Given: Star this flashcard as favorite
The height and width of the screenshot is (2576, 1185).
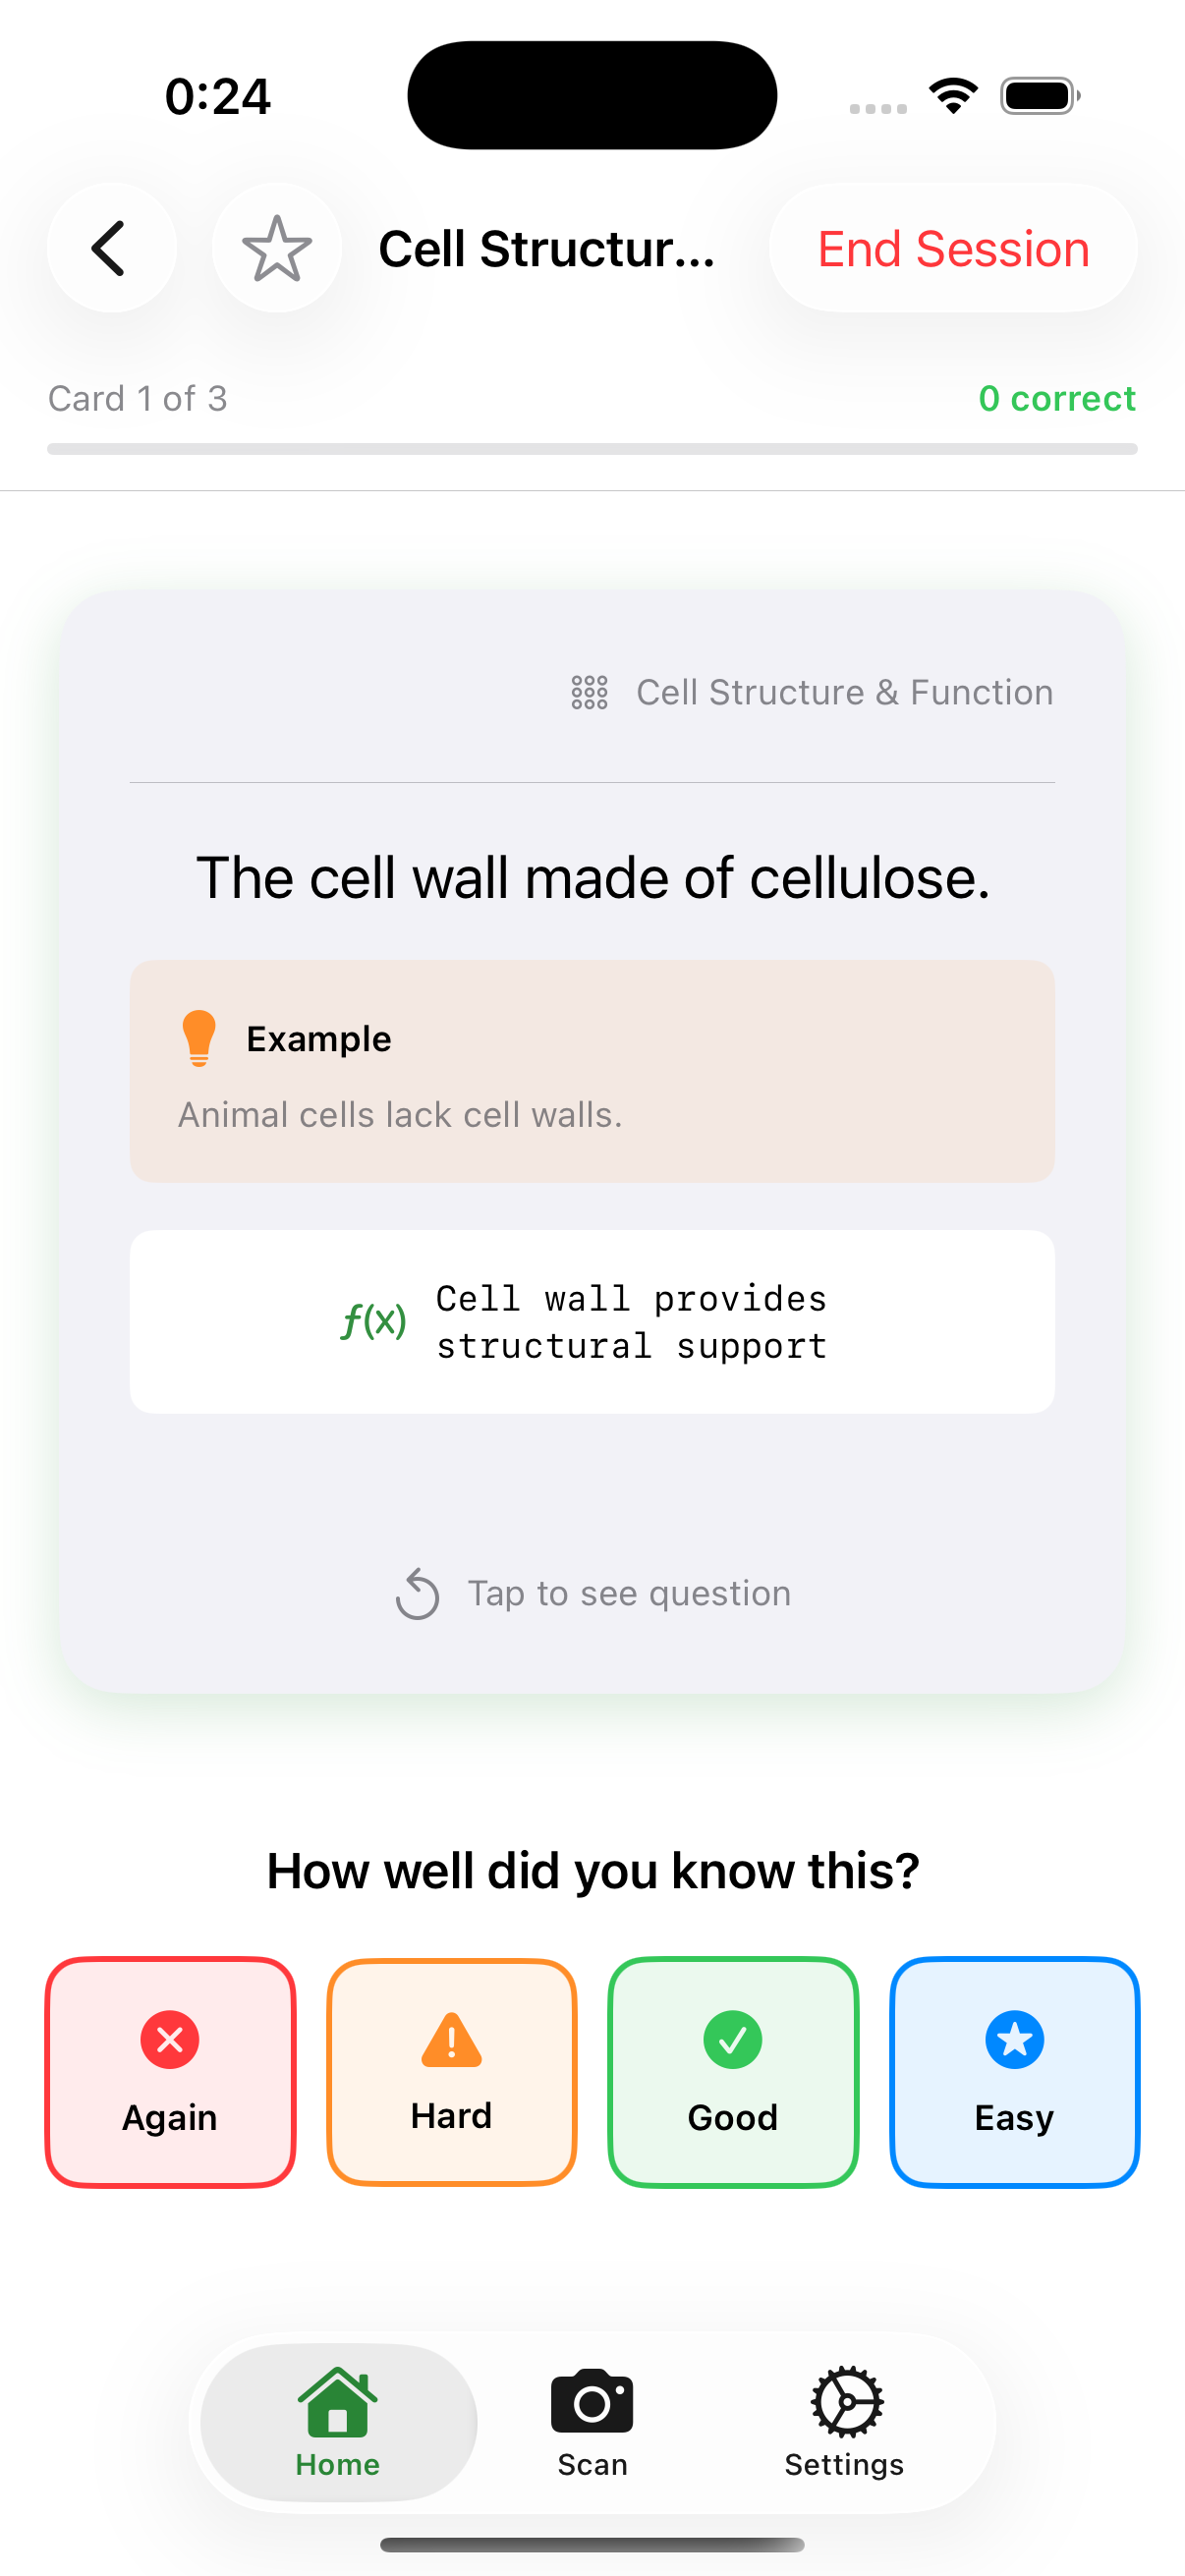Looking at the screenshot, I should (x=276, y=248).
